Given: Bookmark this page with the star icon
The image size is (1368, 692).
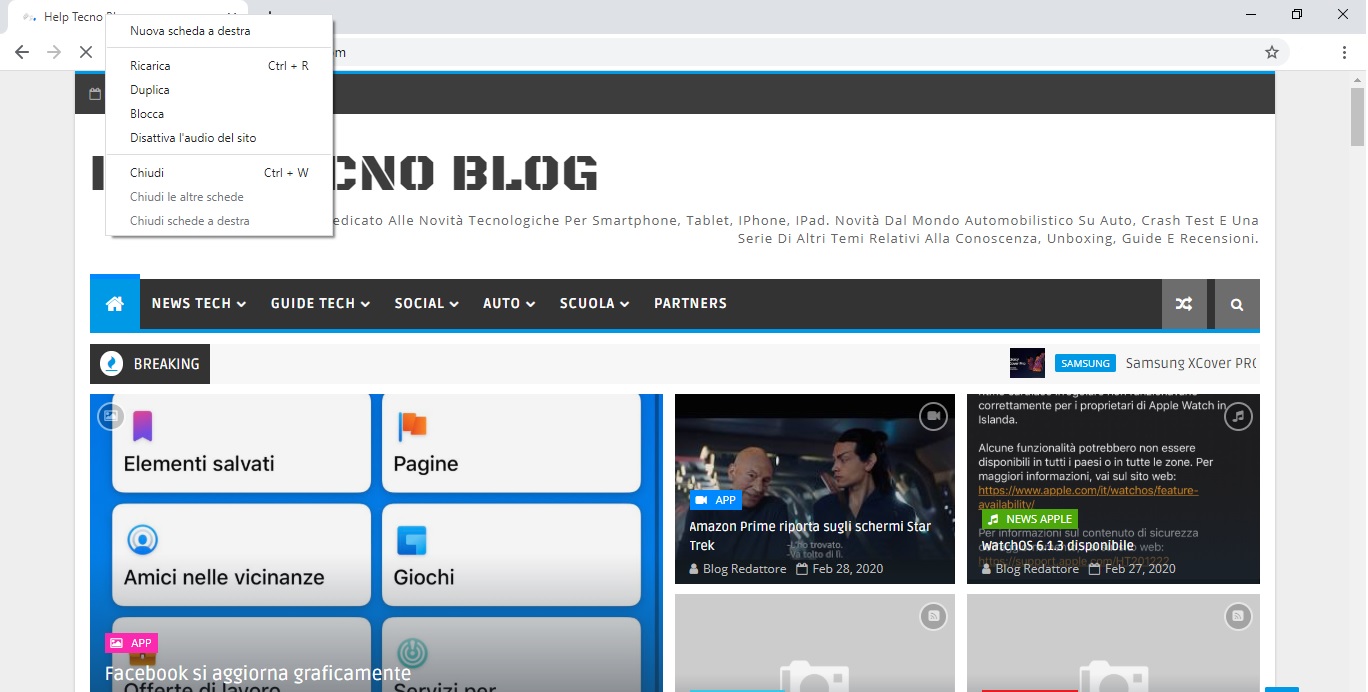Looking at the screenshot, I should tap(1272, 52).
